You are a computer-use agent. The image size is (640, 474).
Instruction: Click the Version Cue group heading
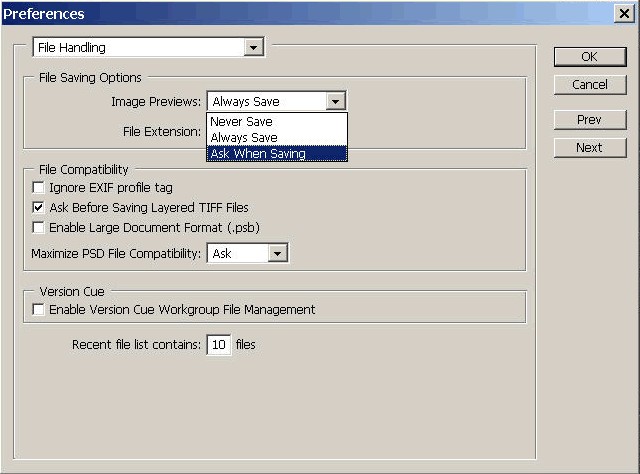(71, 292)
